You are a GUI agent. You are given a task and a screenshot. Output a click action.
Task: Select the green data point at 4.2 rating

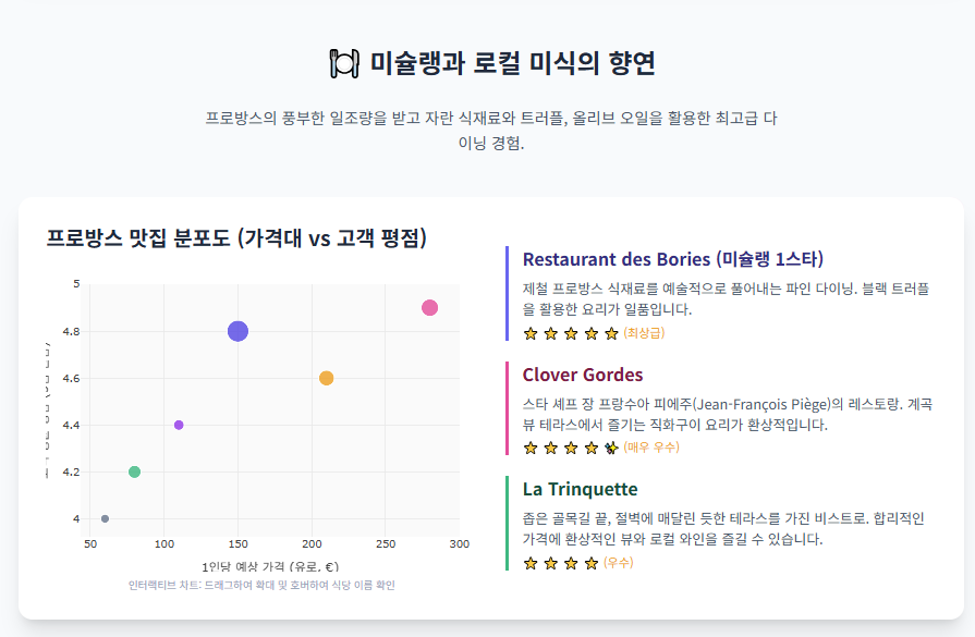[134, 472]
